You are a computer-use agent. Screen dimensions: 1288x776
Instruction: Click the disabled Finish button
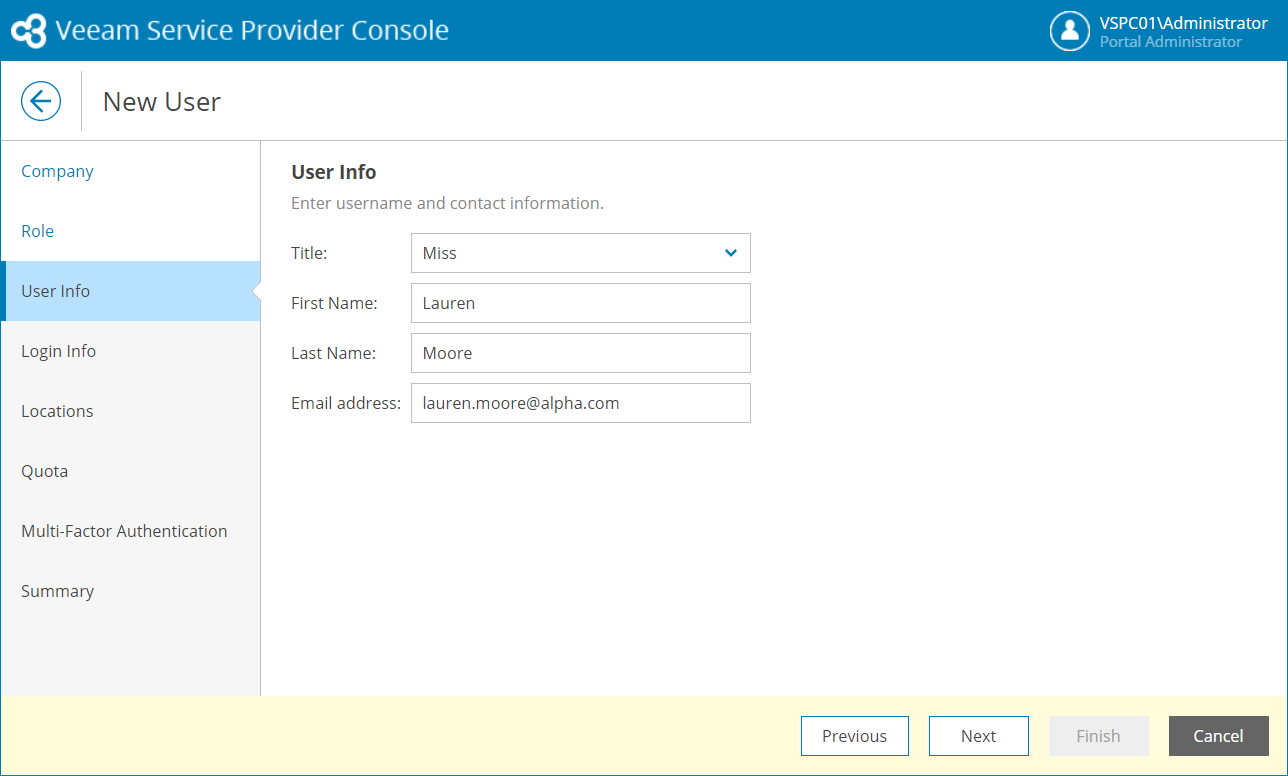(1099, 736)
